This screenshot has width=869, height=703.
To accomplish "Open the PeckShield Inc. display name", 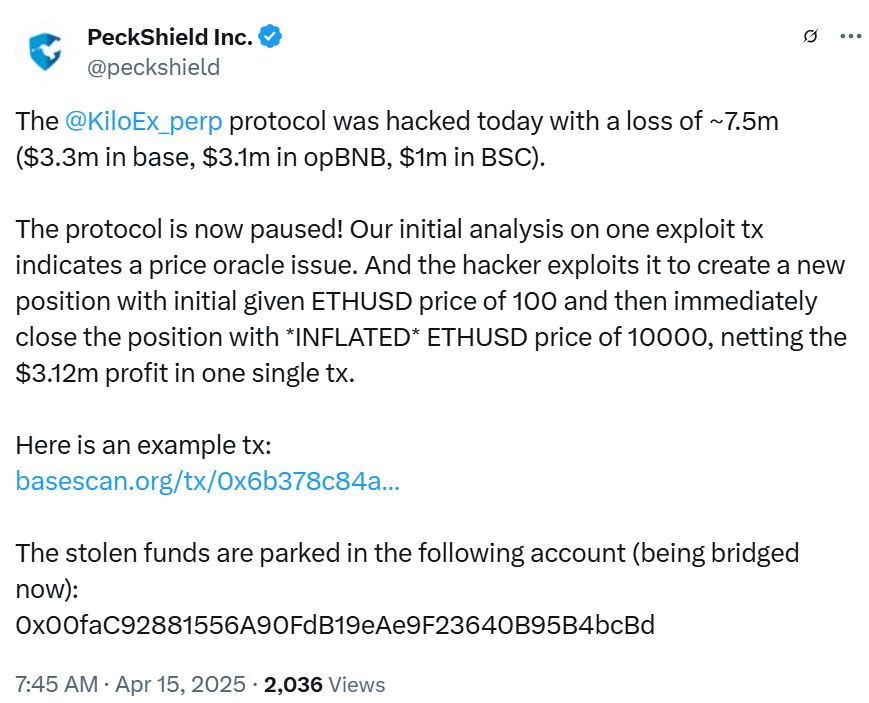I will [x=169, y=38].
